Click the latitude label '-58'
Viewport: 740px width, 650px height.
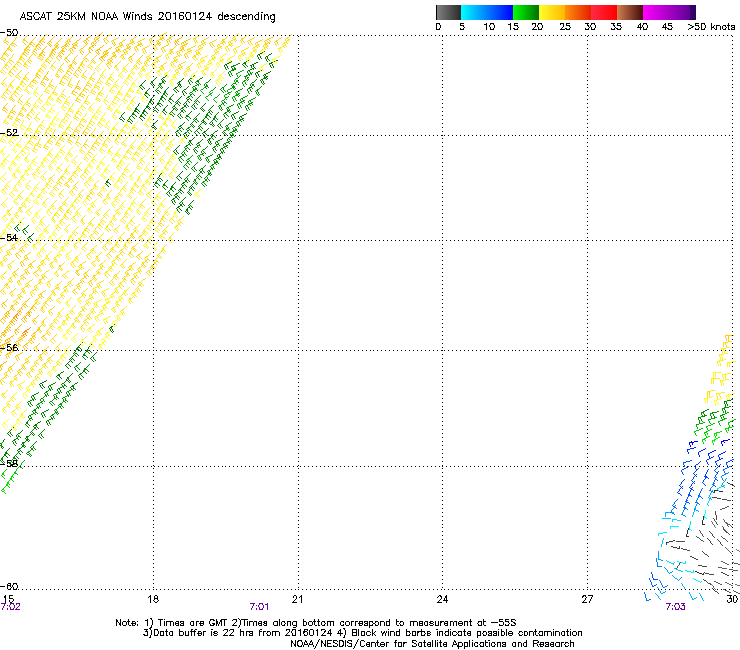tap(9, 464)
